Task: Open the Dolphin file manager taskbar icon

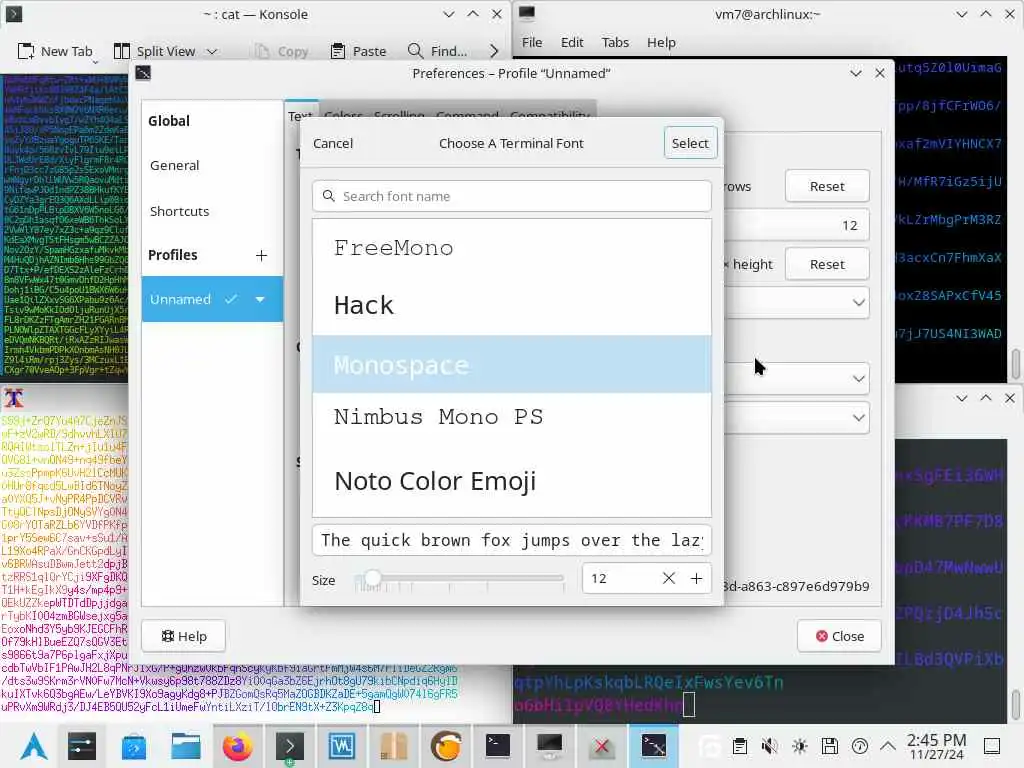Action: coord(186,746)
